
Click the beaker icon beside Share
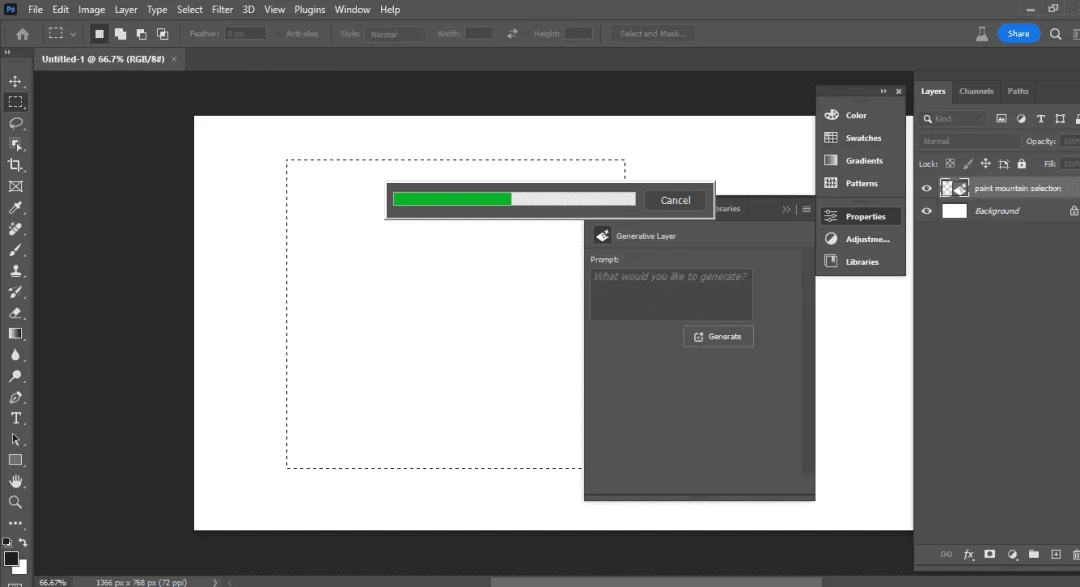(982, 34)
